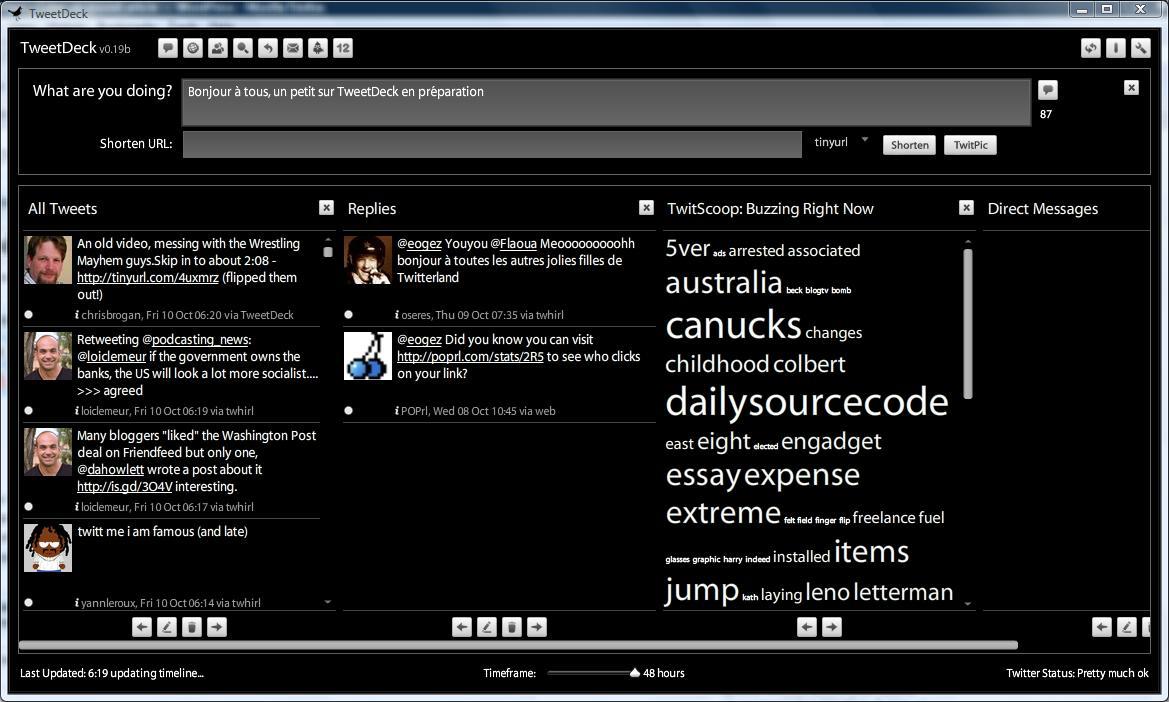The height and width of the screenshot is (702, 1169).
Task: Click the All Tweets globe icon in toolbar
Action: [193, 48]
